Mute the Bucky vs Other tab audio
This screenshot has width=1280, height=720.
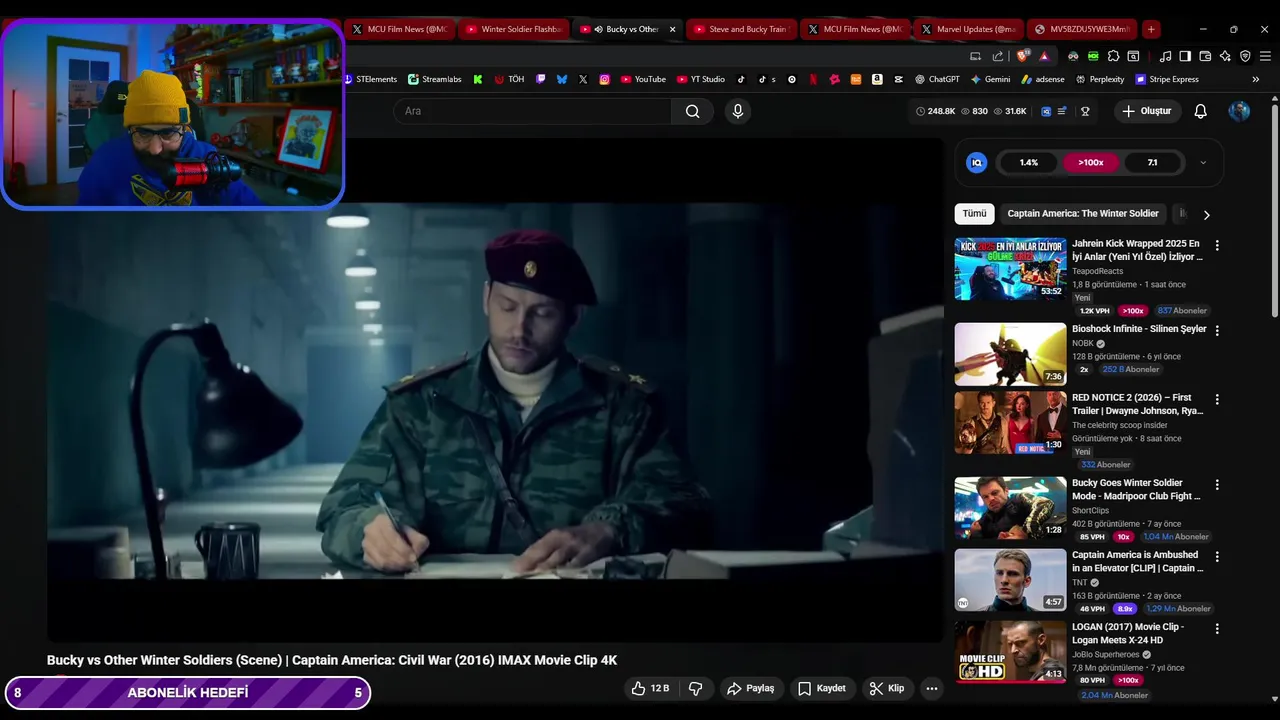tap(597, 29)
